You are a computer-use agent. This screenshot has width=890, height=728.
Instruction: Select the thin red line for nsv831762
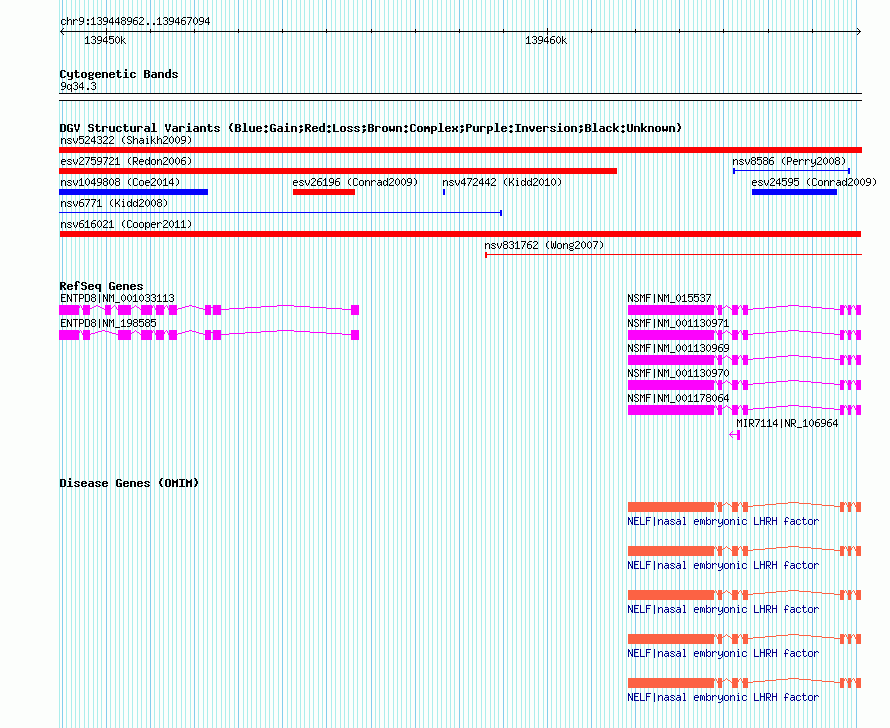(x=673, y=255)
